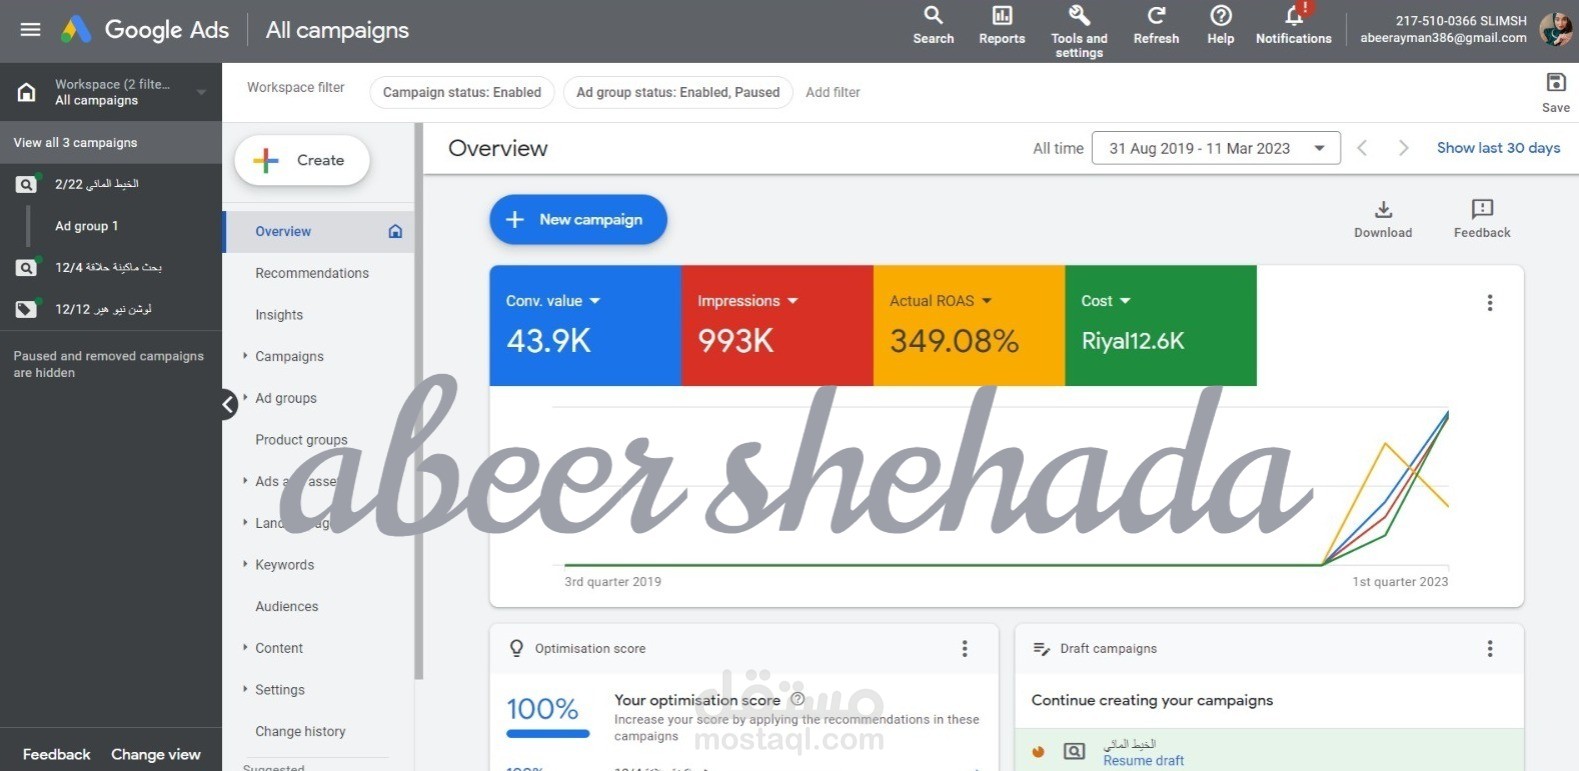Open scorecard three-dot menu
Image resolution: width=1579 pixels, height=771 pixels.
pos(1490,302)
